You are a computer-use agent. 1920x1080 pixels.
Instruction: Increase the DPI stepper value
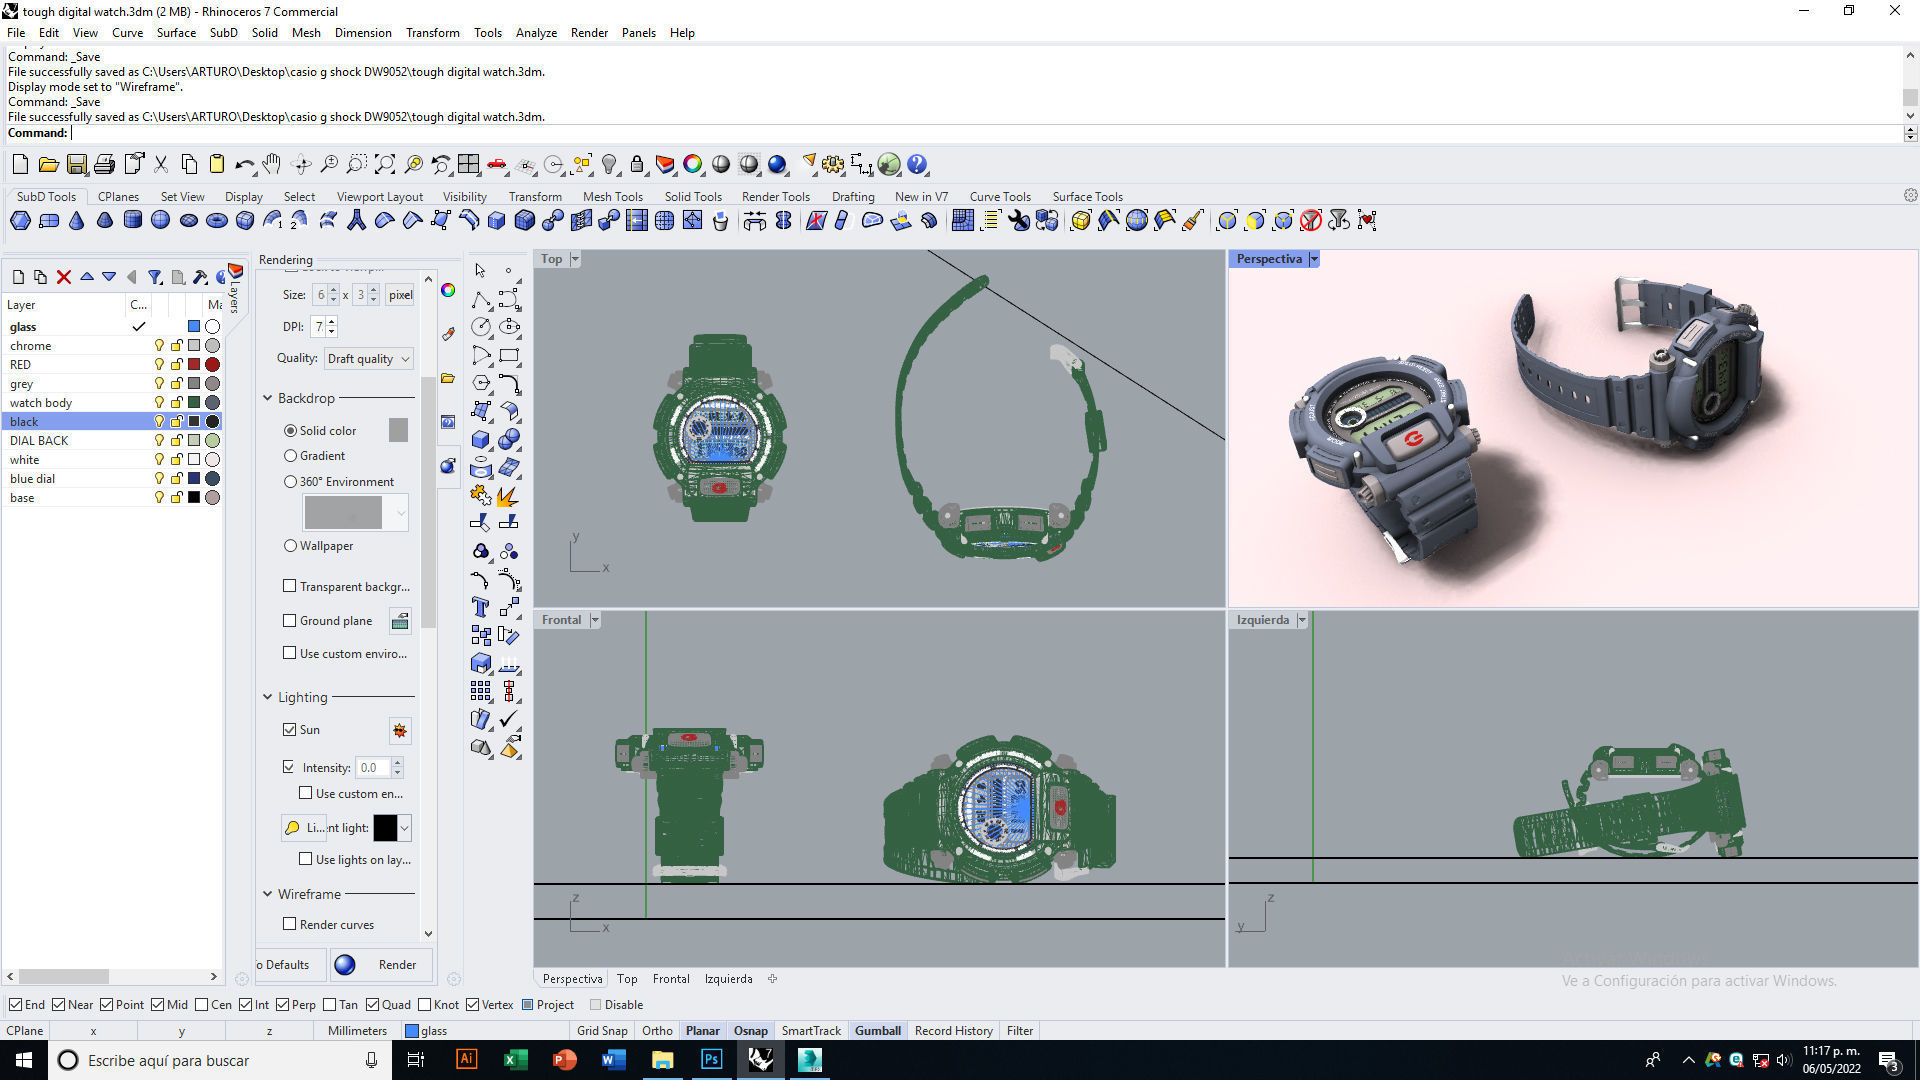tap(332, 322)
